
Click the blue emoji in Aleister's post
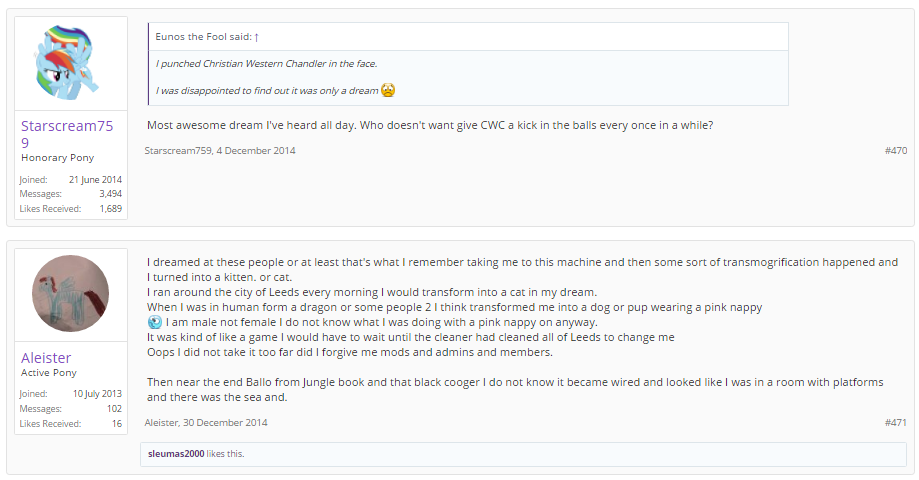(155, 322)
